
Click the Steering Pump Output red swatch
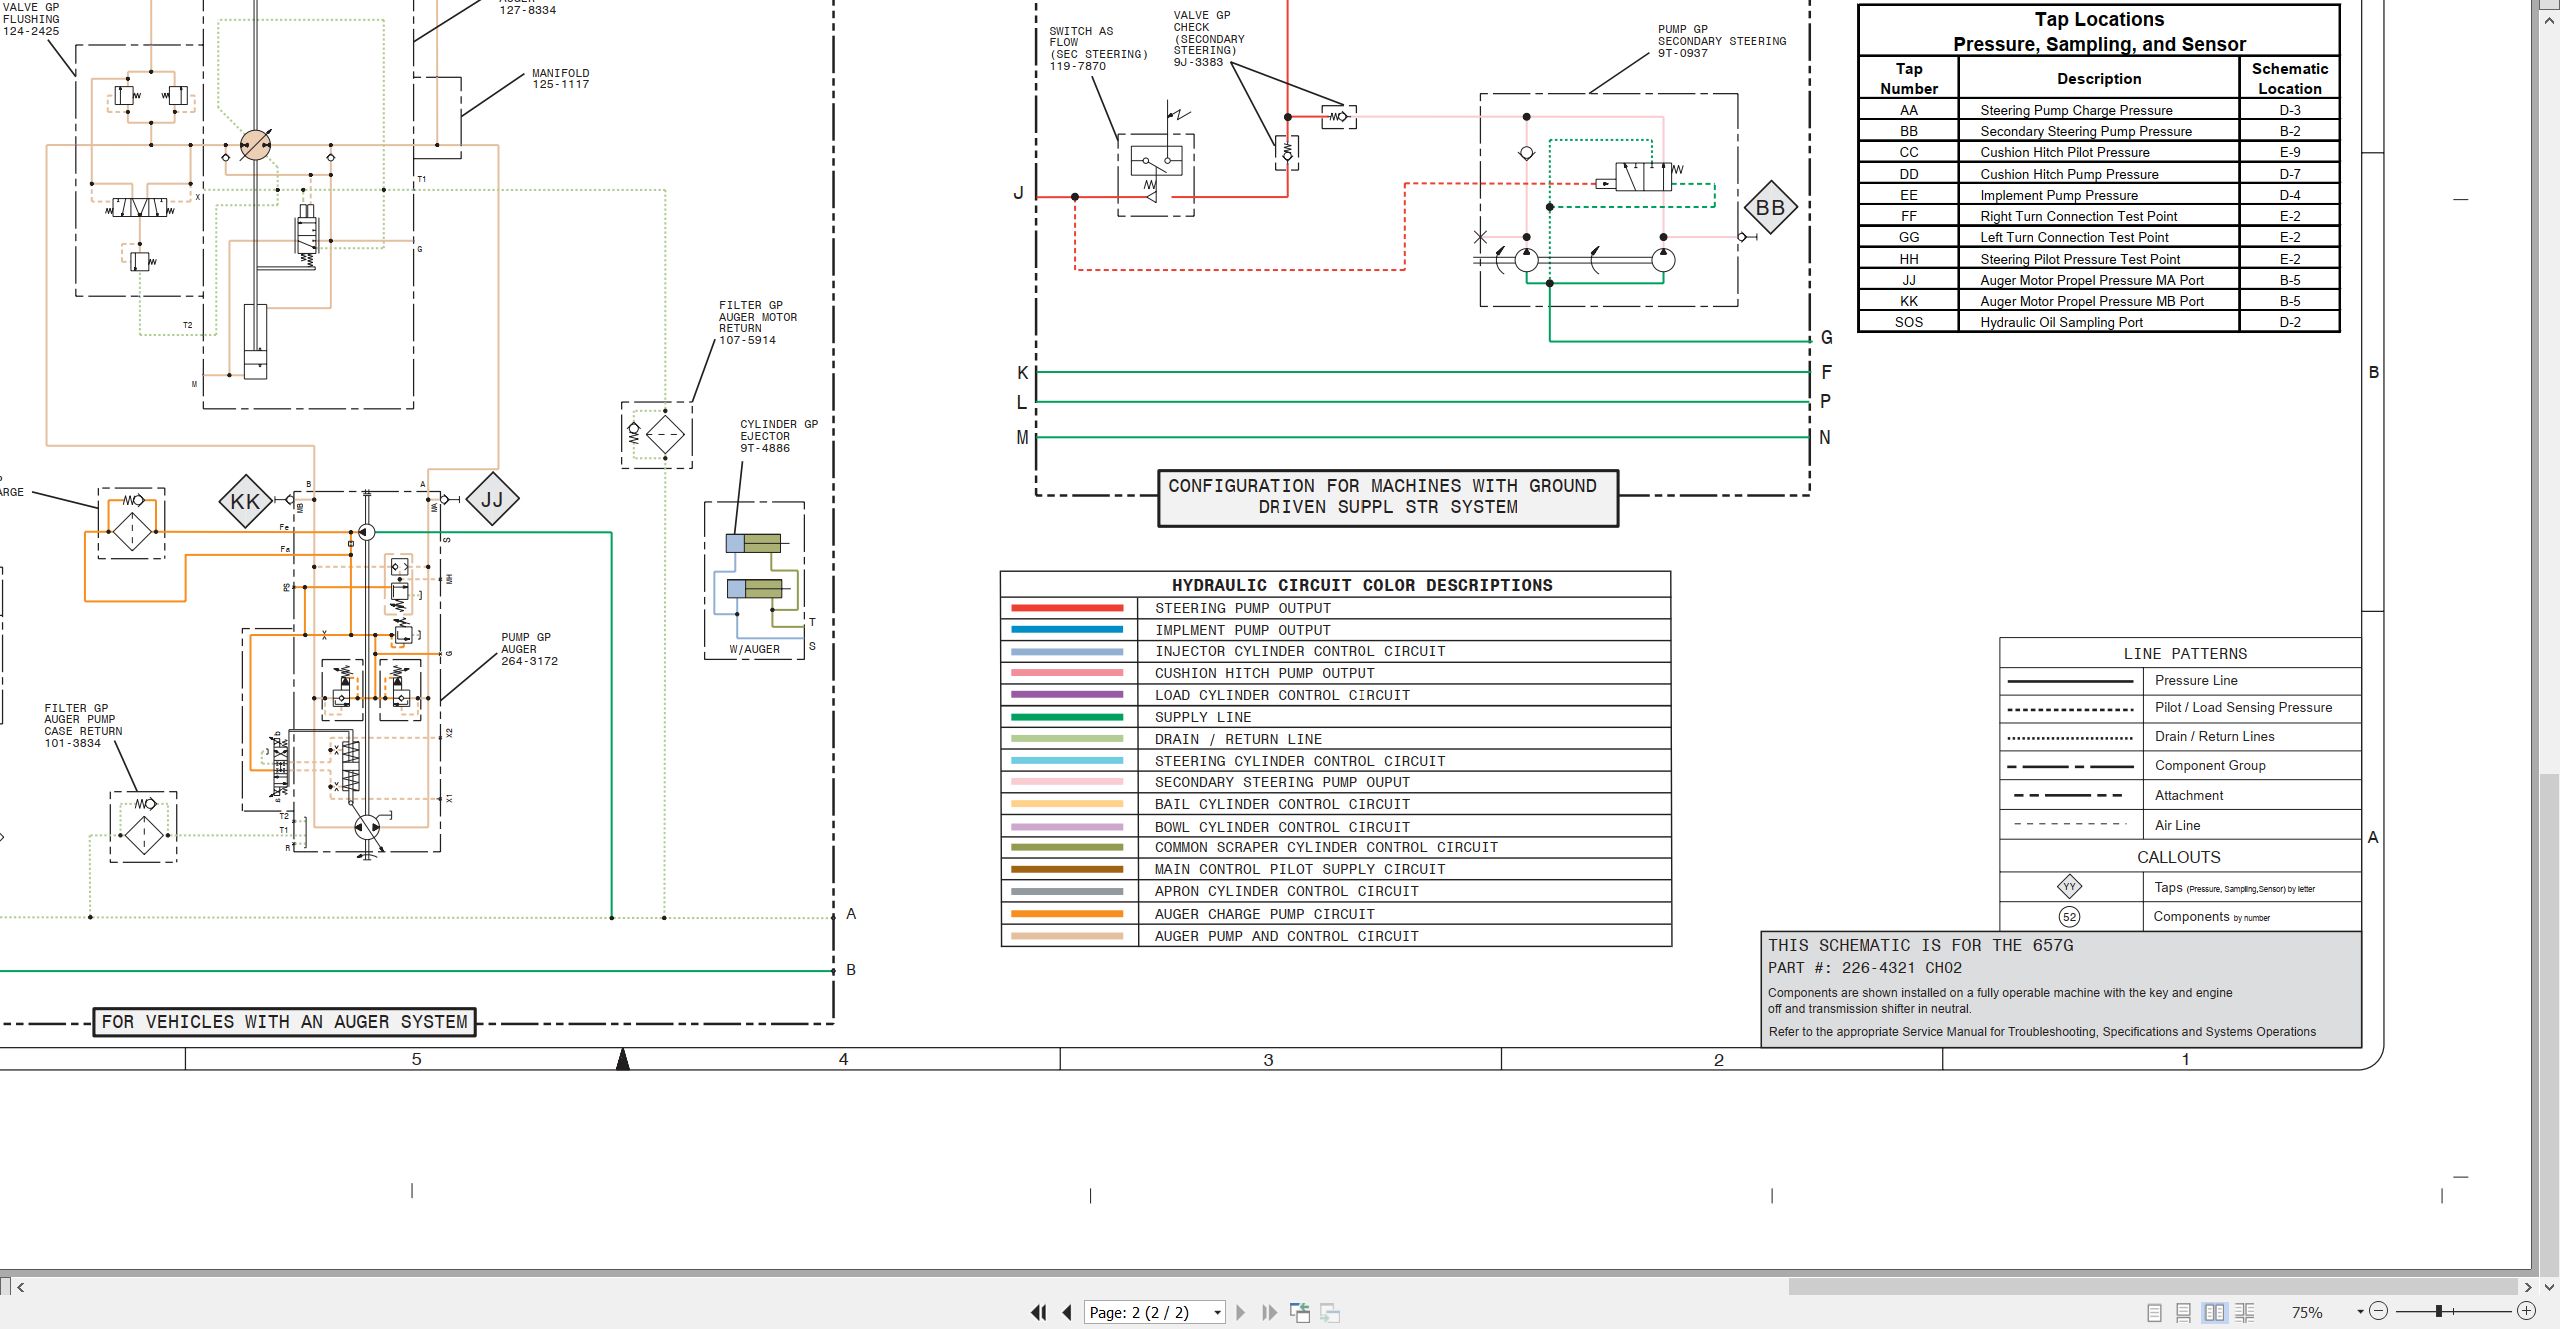tap(1067, 608)
